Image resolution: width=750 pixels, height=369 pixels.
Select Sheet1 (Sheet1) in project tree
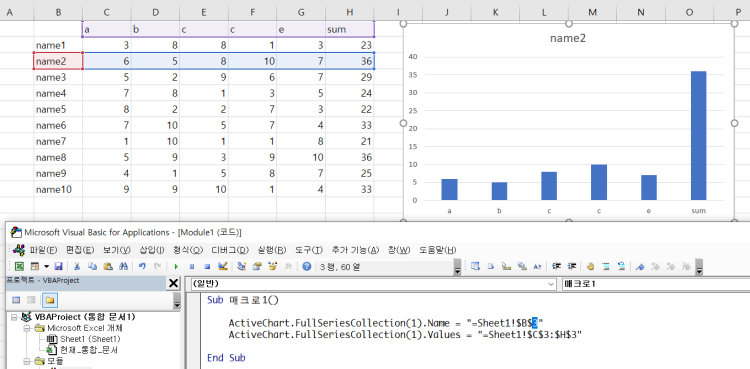90,339
